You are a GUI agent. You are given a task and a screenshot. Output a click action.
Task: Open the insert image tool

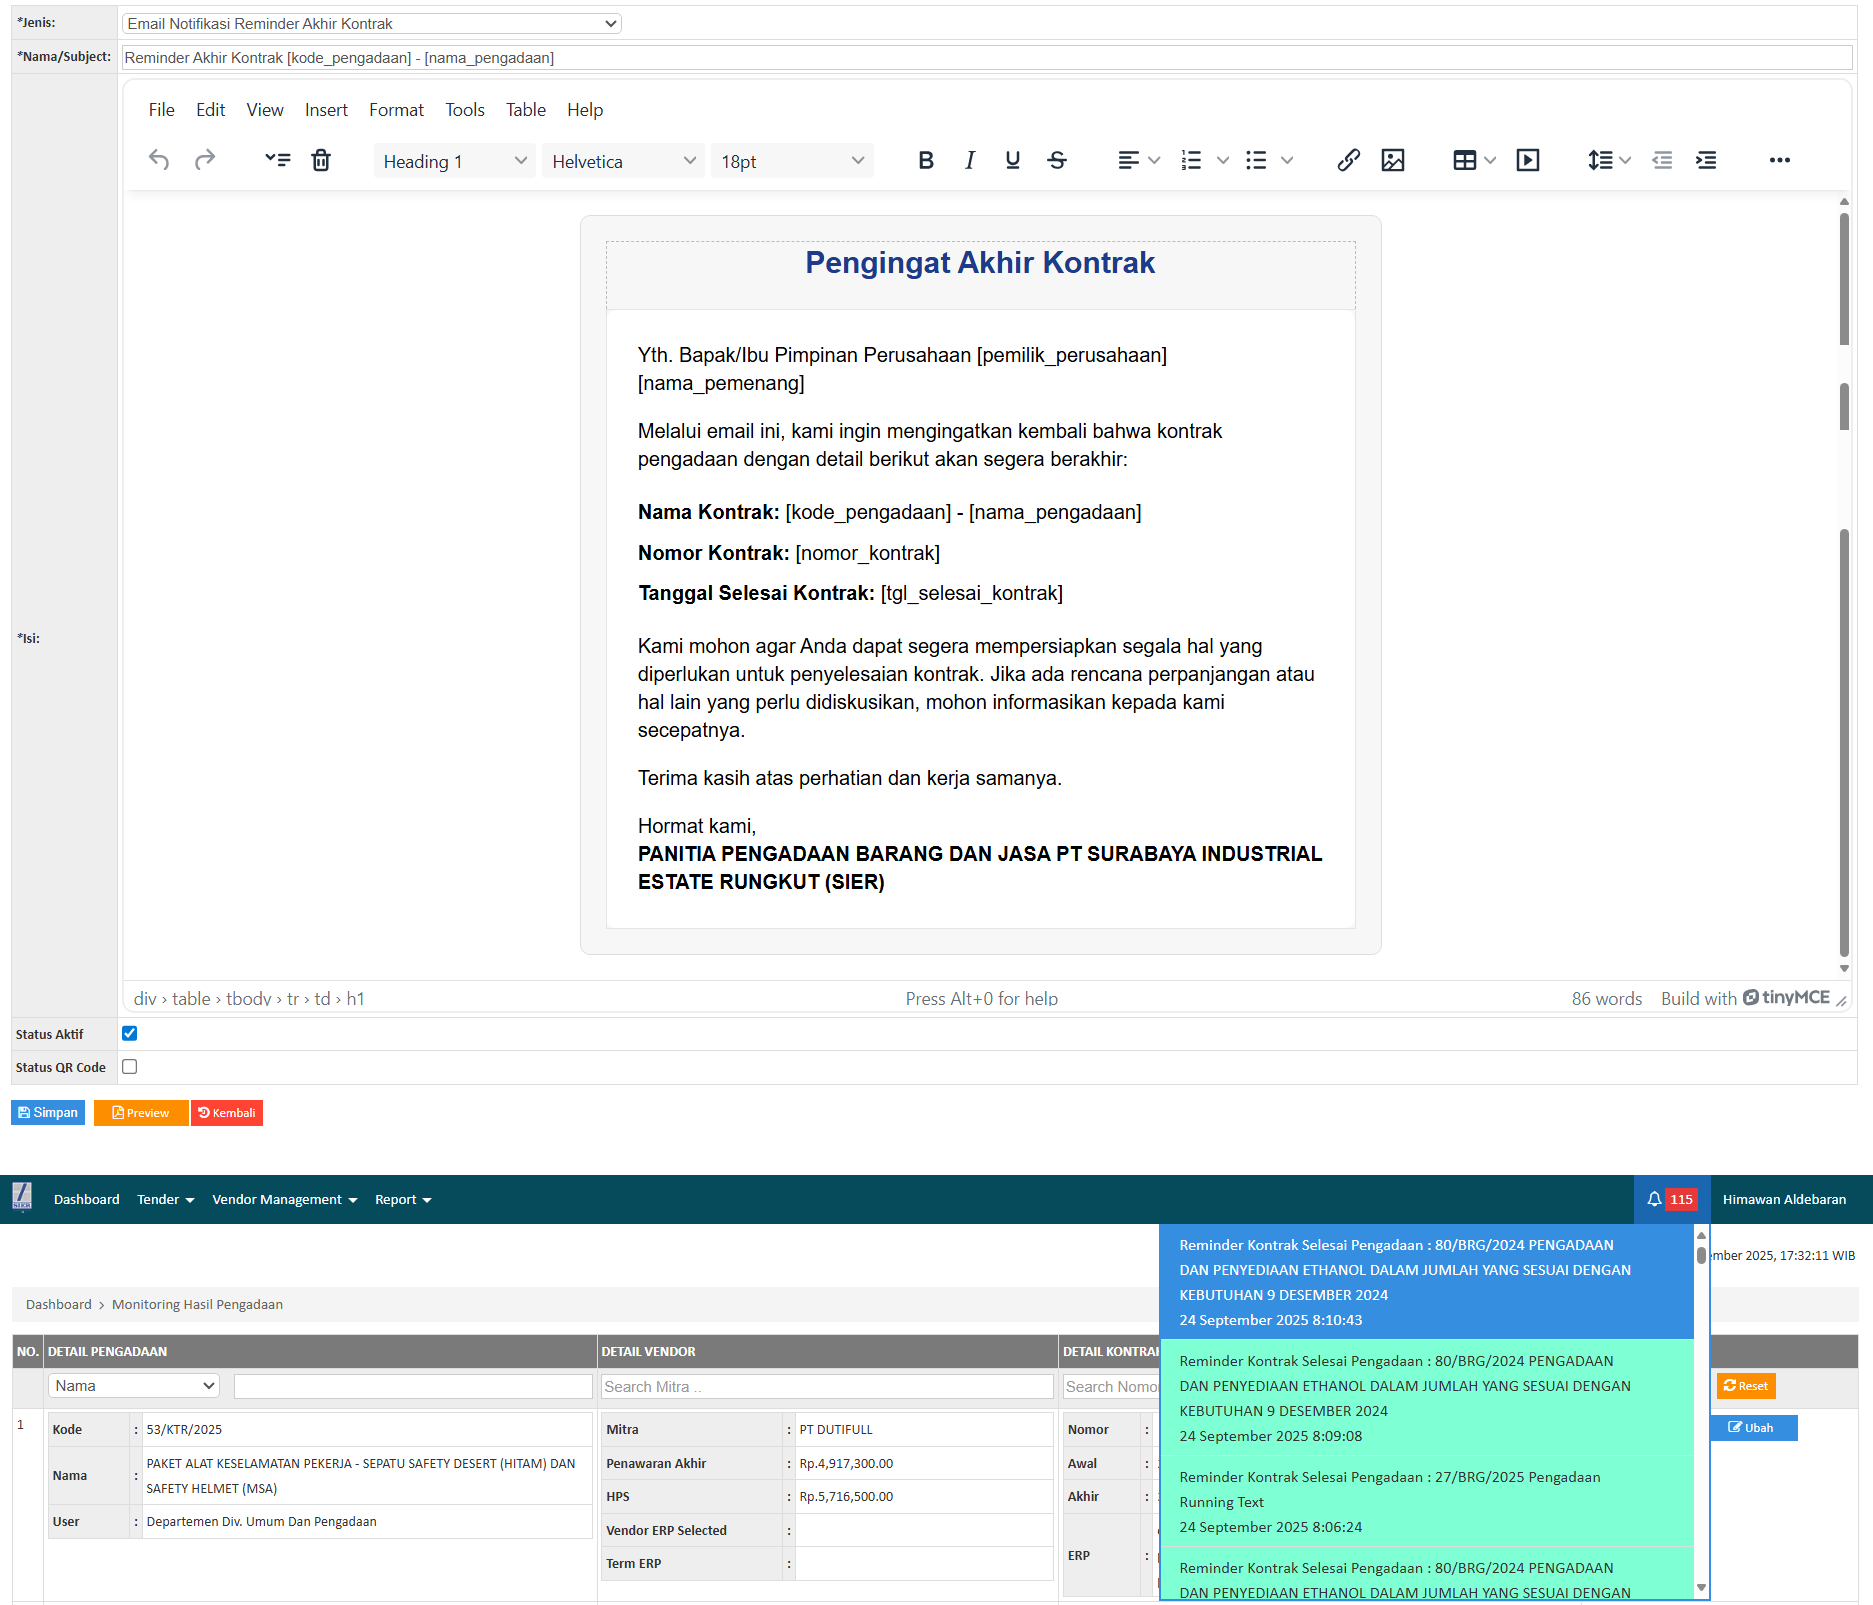coord(1392,160)
